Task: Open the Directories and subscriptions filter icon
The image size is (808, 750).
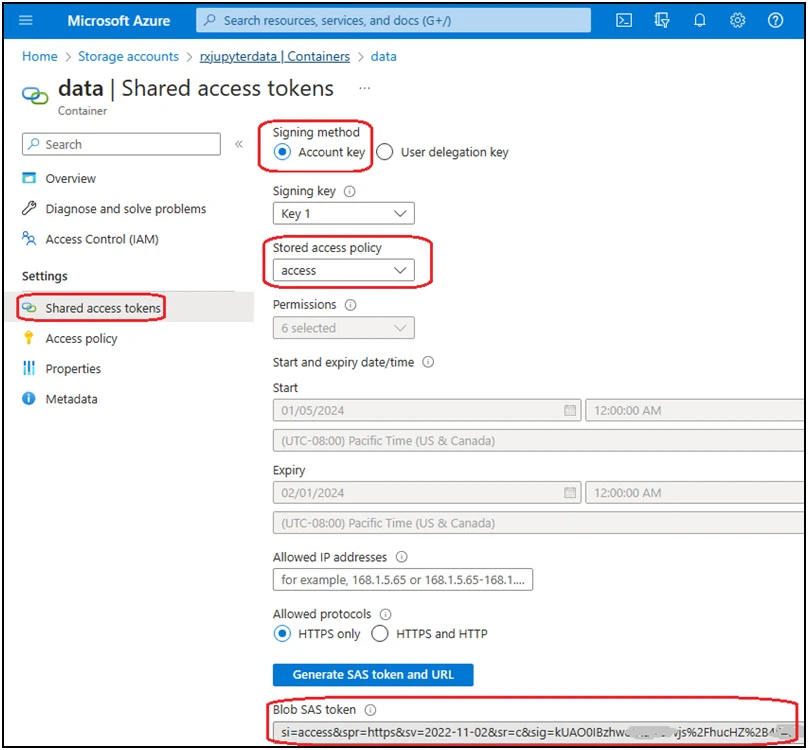Action: pos(662,20)
